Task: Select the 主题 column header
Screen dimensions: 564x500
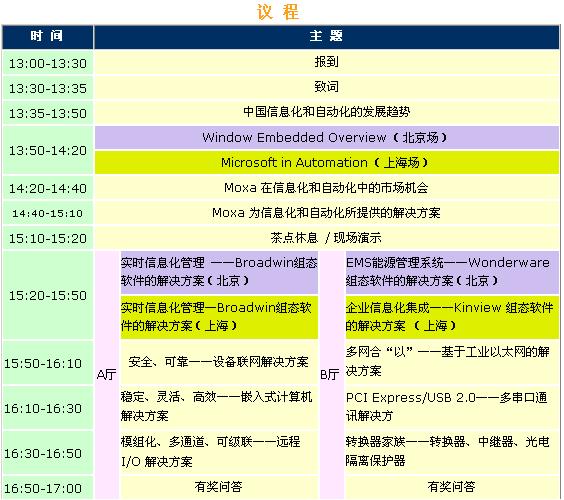Action: (x=326, y=37)
